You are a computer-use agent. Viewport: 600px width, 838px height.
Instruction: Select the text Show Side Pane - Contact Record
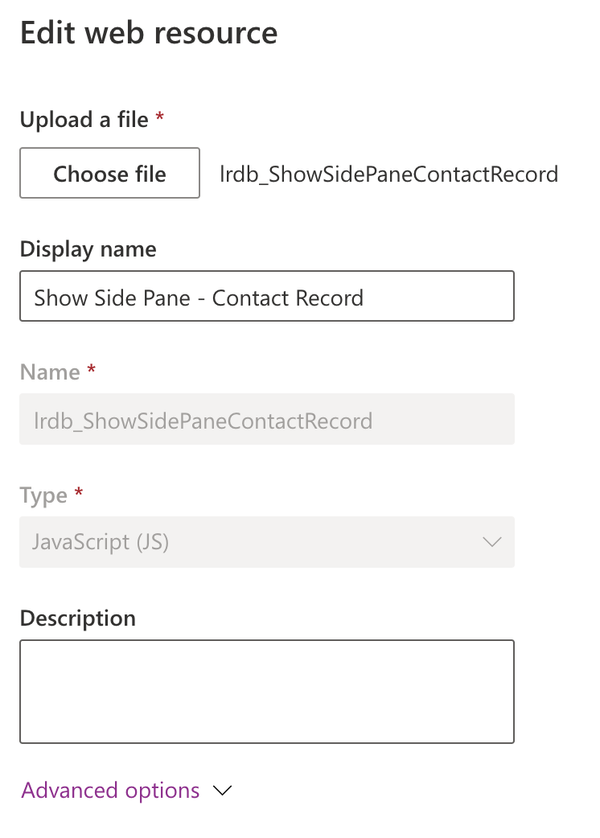(163, 296)
